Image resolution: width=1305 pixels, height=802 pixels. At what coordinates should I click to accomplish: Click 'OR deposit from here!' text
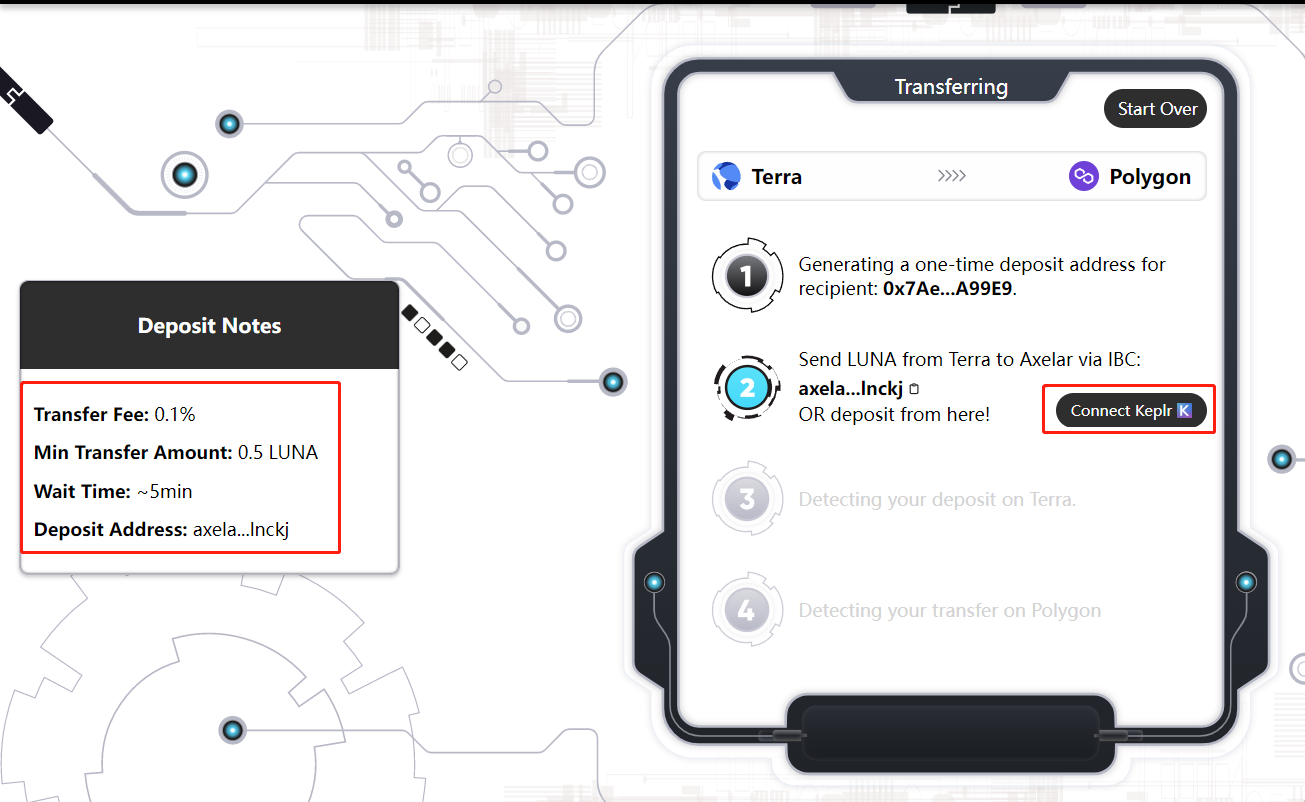tap(894, 414)
